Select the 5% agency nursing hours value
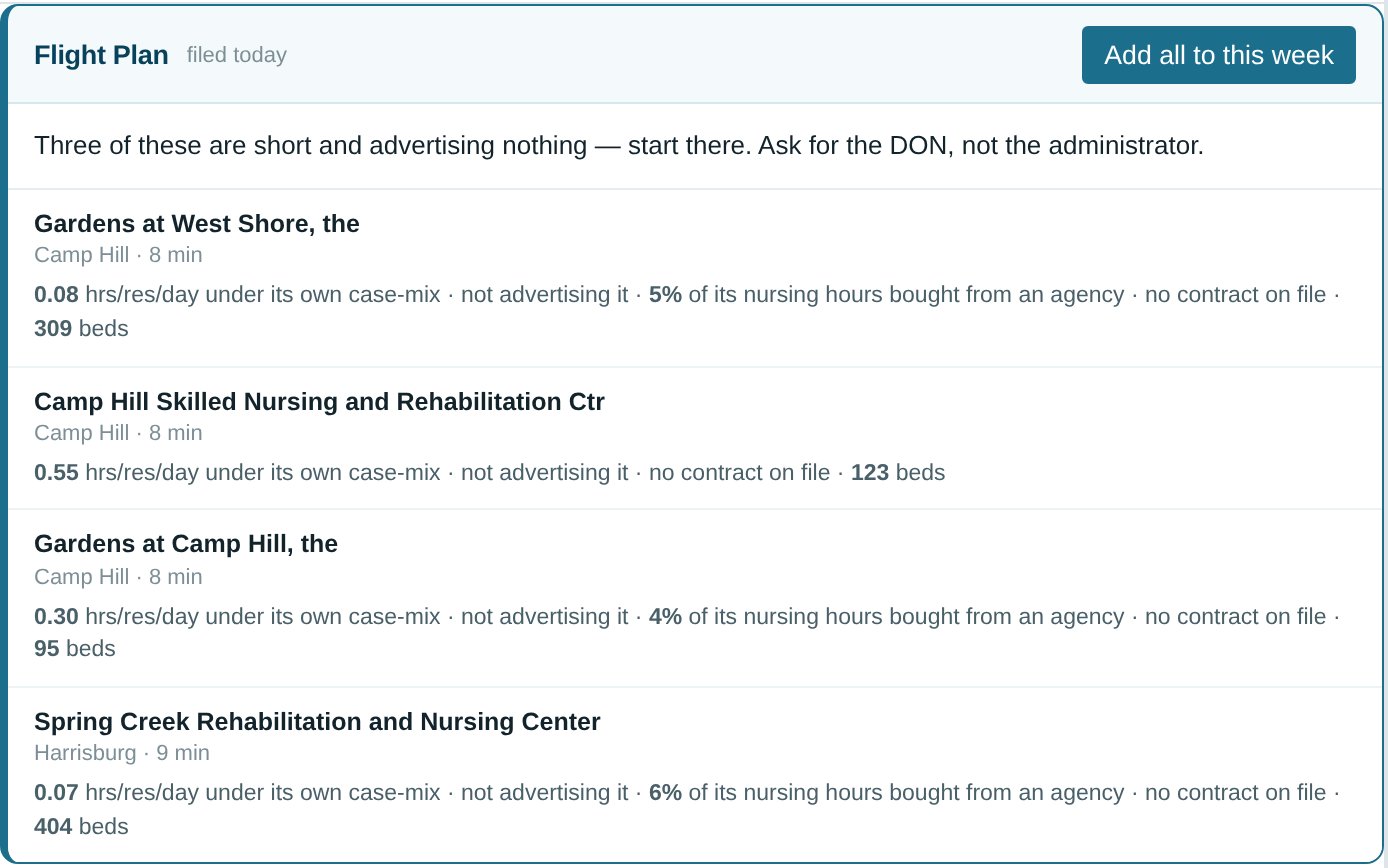The height and width of the screenshot is (868, 1388). tap(665, 295)
